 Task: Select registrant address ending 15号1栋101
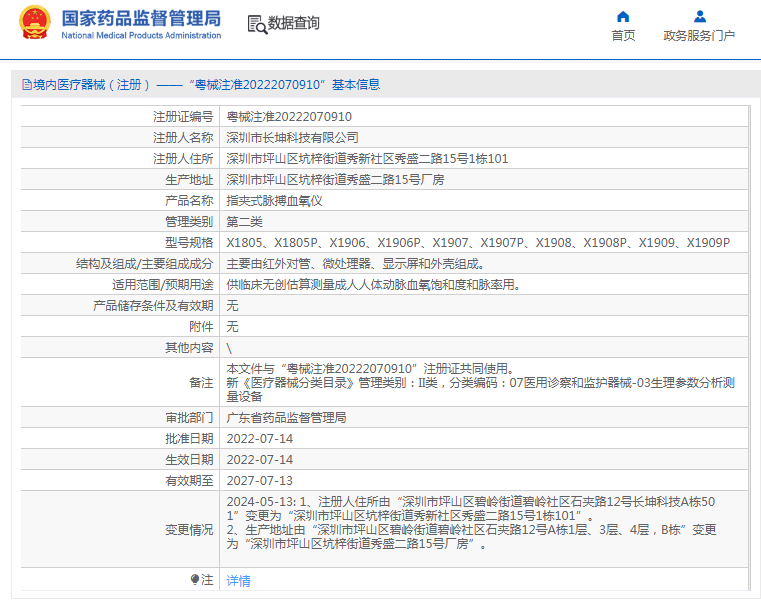[367, 159]
